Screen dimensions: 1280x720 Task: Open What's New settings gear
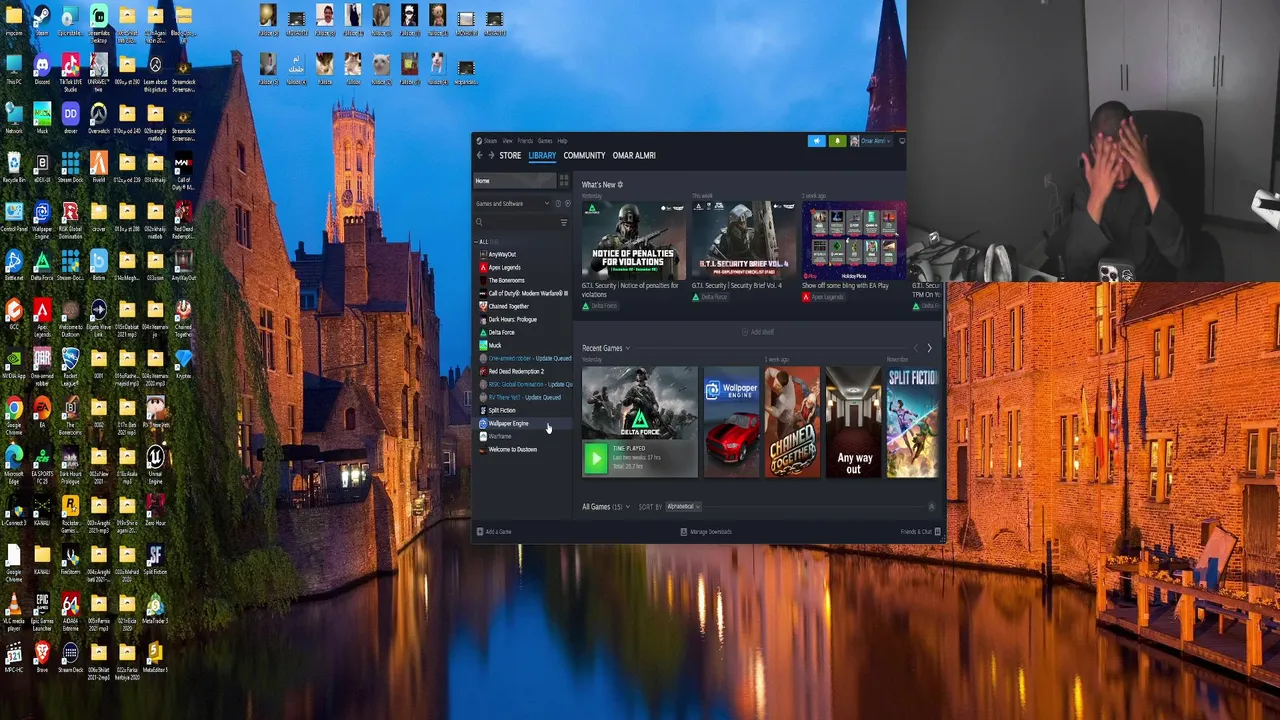(620, 185)
